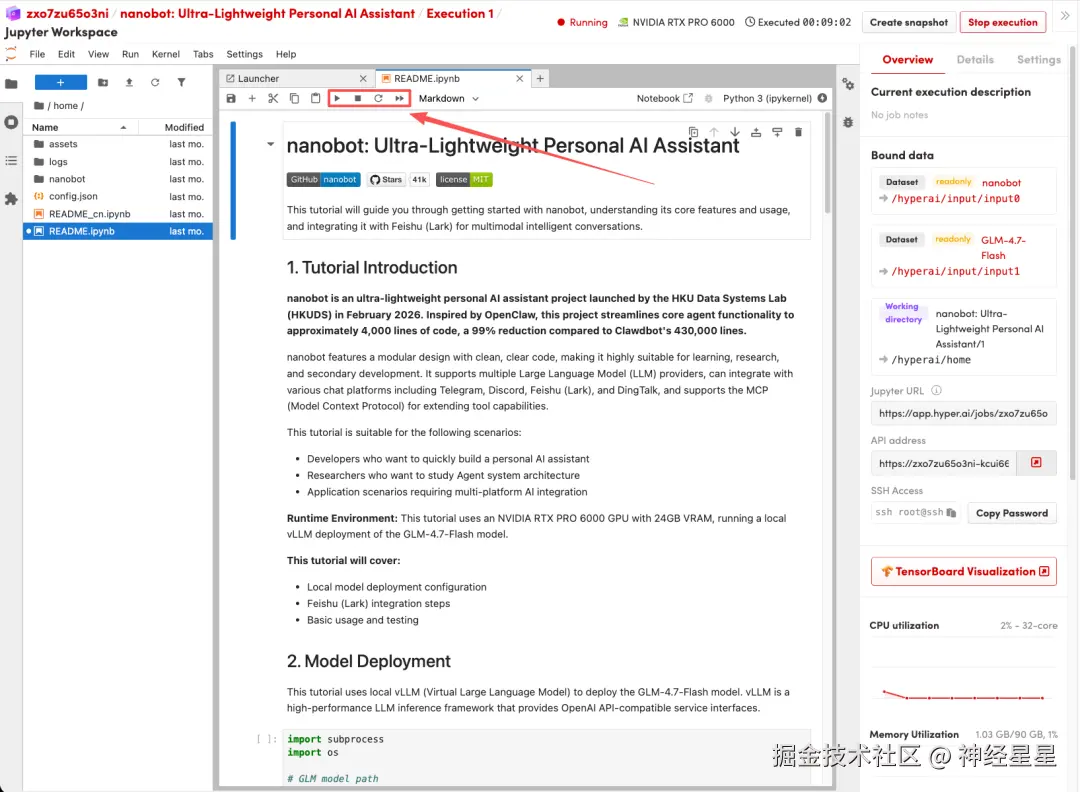Open the nanobot folder
This screenshot has width=1080, height=792.
(x=118, y=179)
